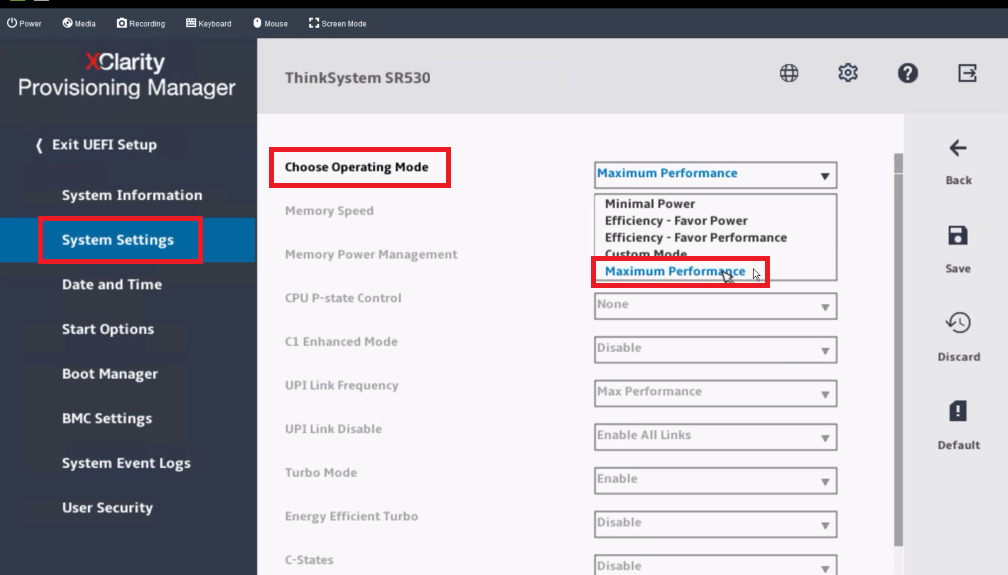Select Minimal Power option
Viewport: 1008px width, 575px height.
coord(650,204)
